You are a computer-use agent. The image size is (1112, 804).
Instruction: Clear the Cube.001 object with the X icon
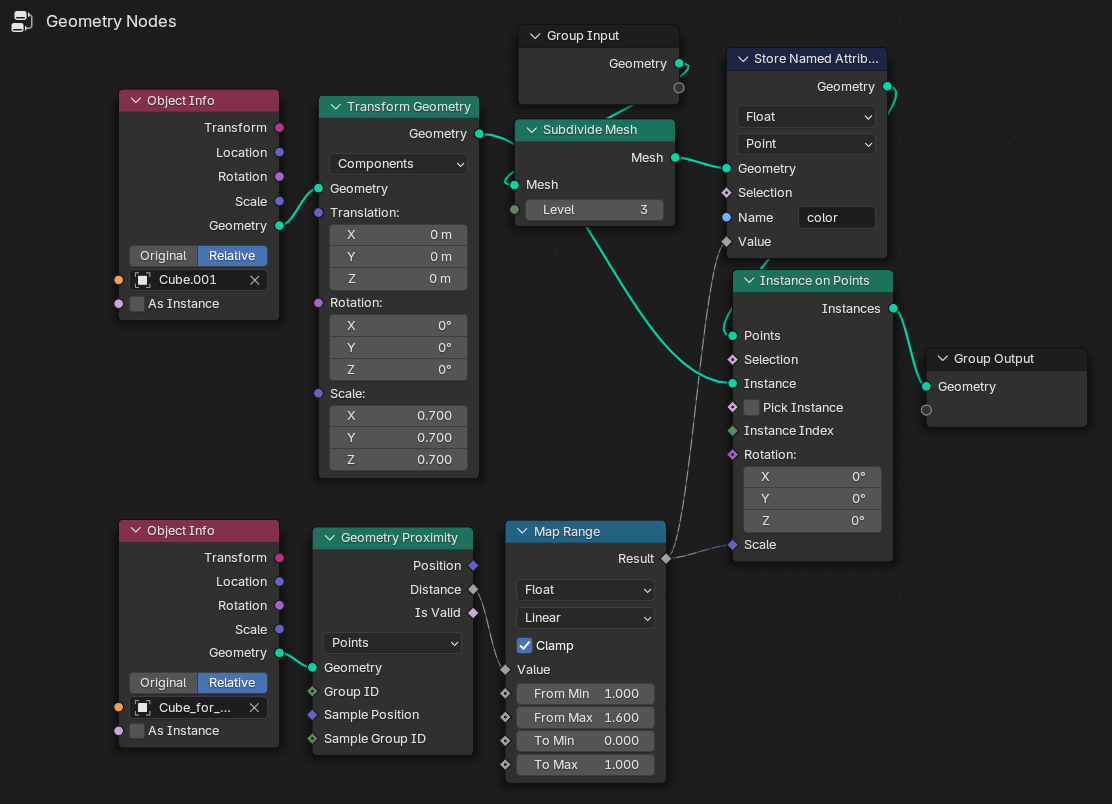pos(255,280)
